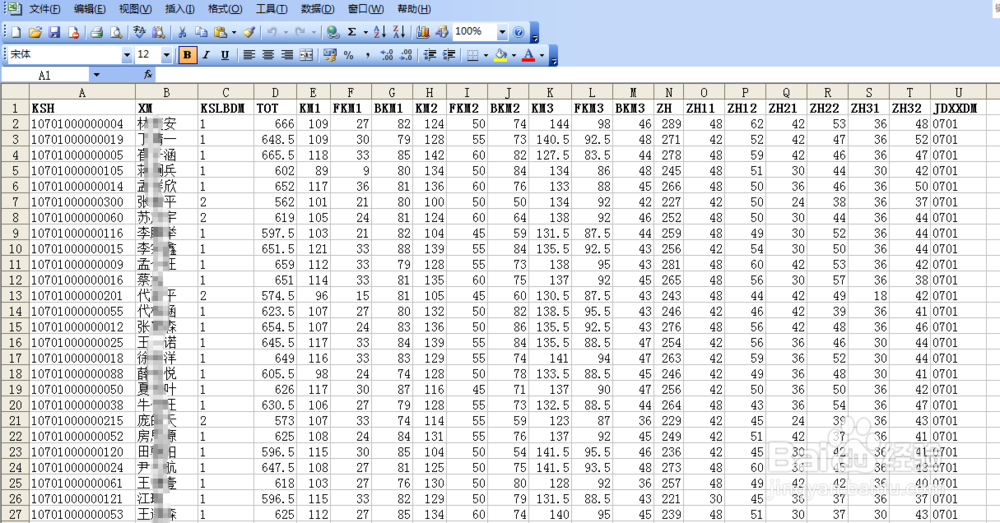The image size is (1000, 523).
Task: Print the spreadsheet with the printer icon
Action: pyautogui.click(x=97, y=32)
